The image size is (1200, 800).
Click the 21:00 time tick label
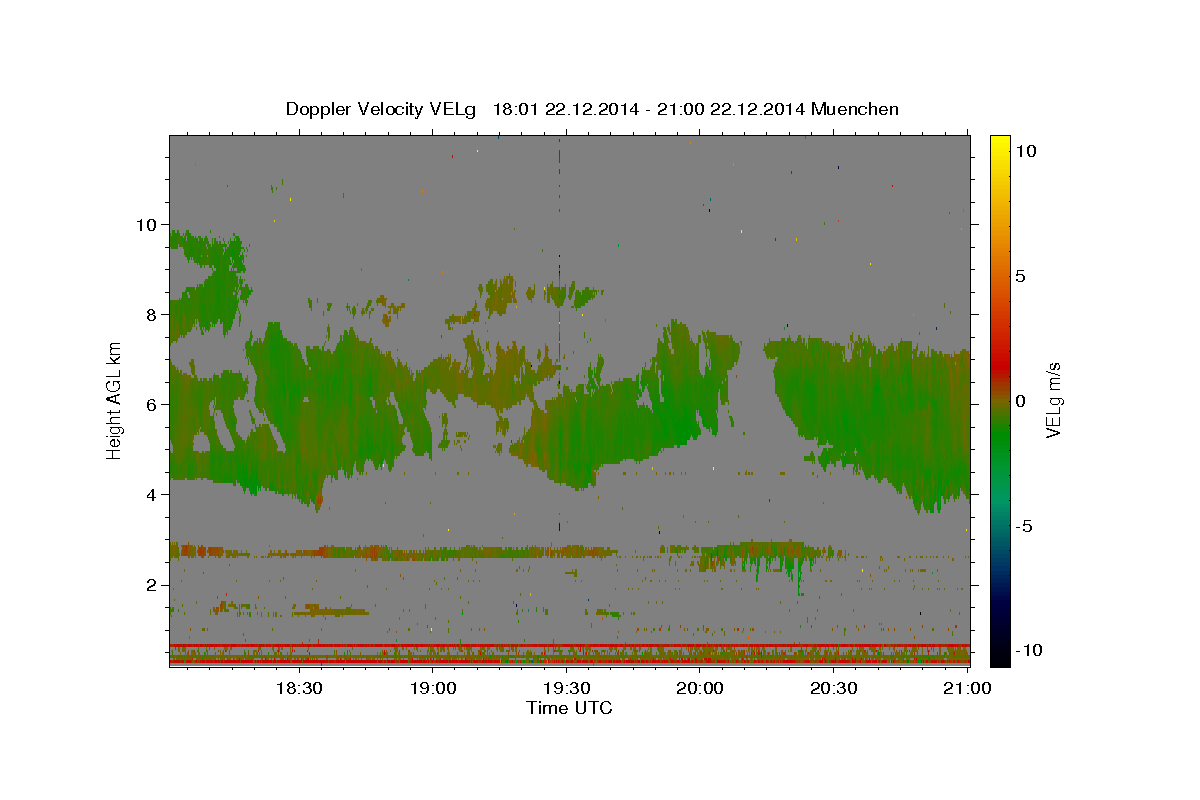pos(966,688)
